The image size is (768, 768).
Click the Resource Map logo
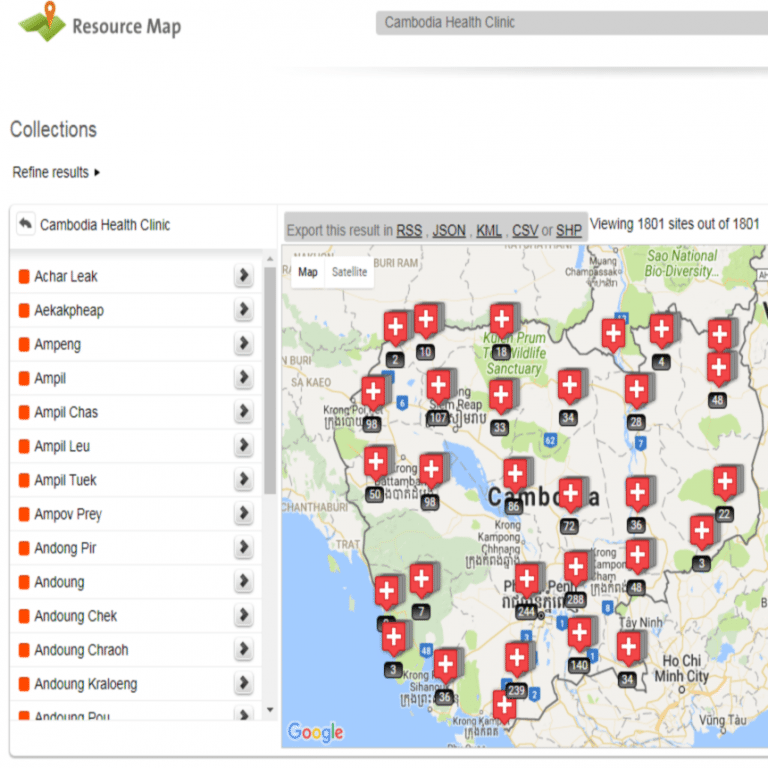click(99, 24)
